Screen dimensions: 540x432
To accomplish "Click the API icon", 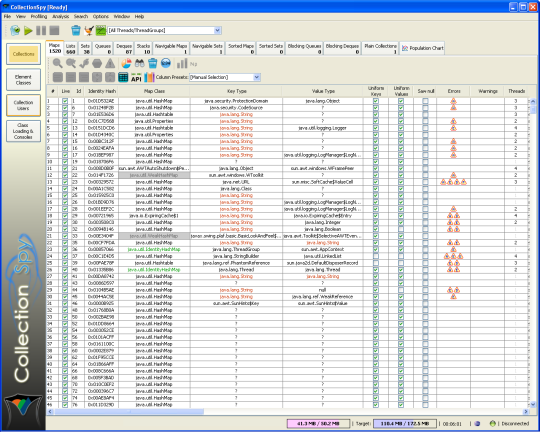I will click(136, 77).
